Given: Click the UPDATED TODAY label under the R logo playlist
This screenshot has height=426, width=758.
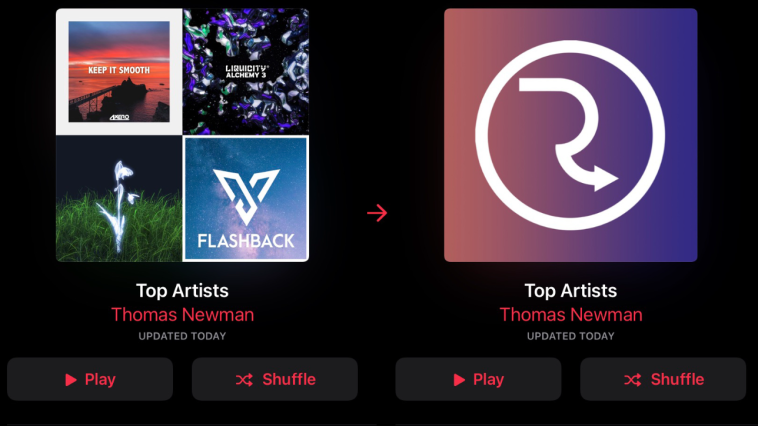Looking at the screenshot, I should click(571, 336).
